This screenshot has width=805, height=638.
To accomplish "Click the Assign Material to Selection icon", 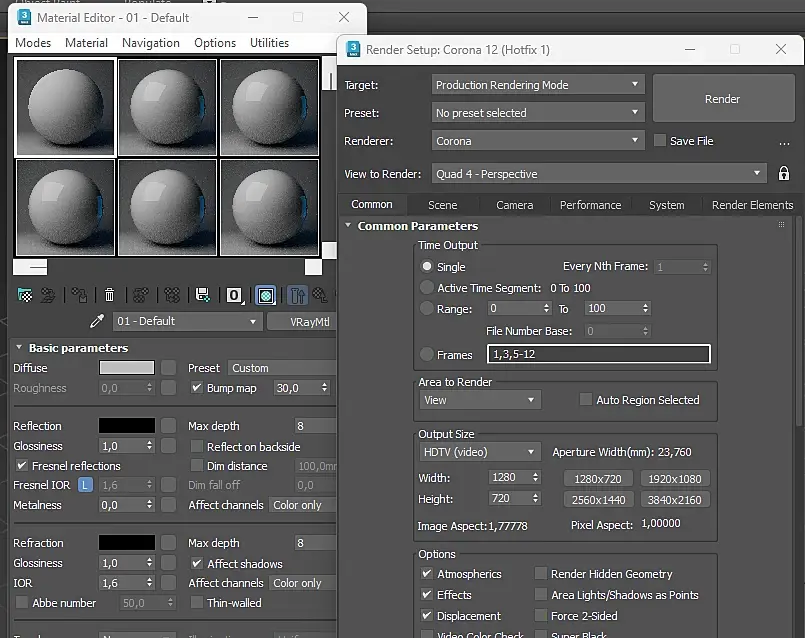I will coord(78,295).
